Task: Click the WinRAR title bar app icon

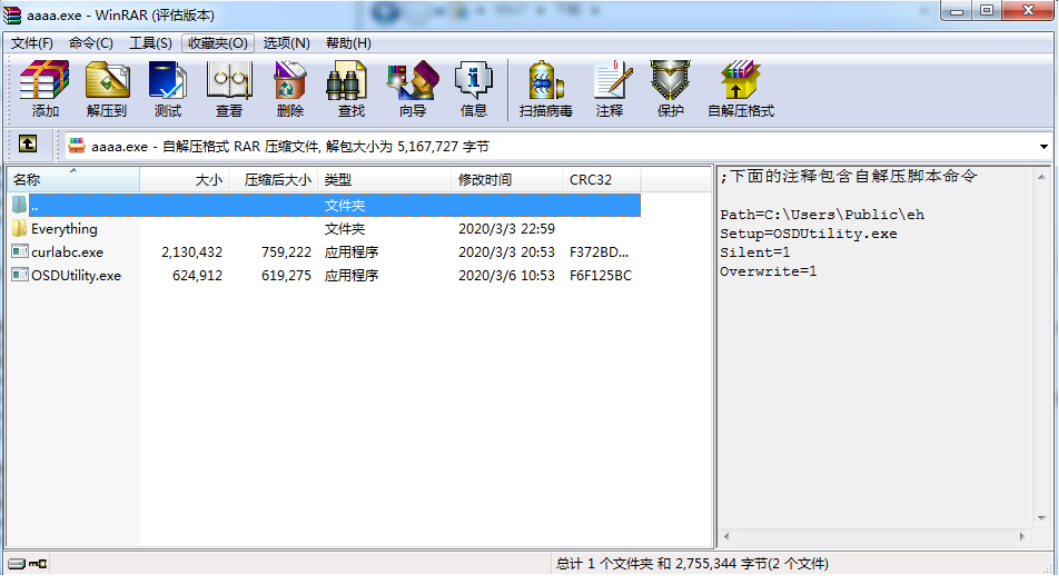Action: [12, 14]
